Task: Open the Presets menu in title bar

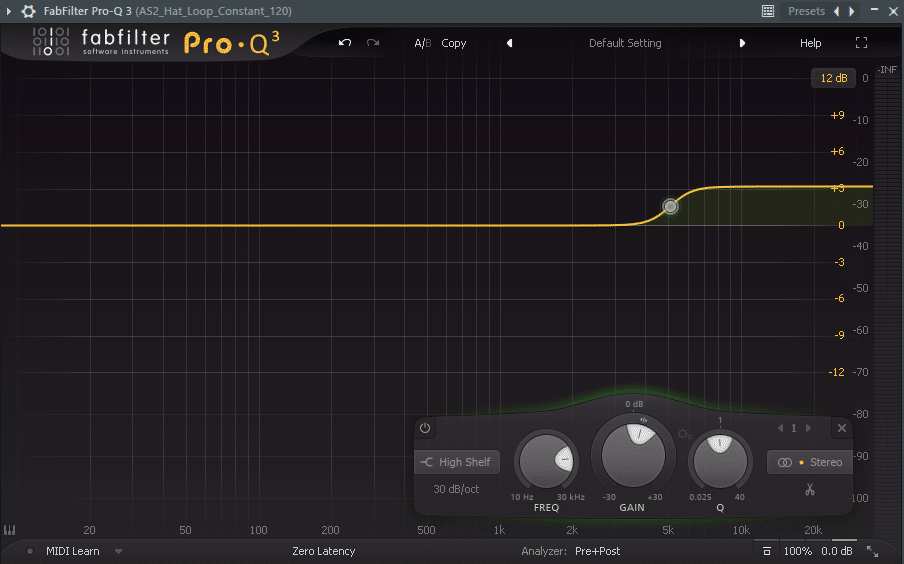Action: pos(806,11)
